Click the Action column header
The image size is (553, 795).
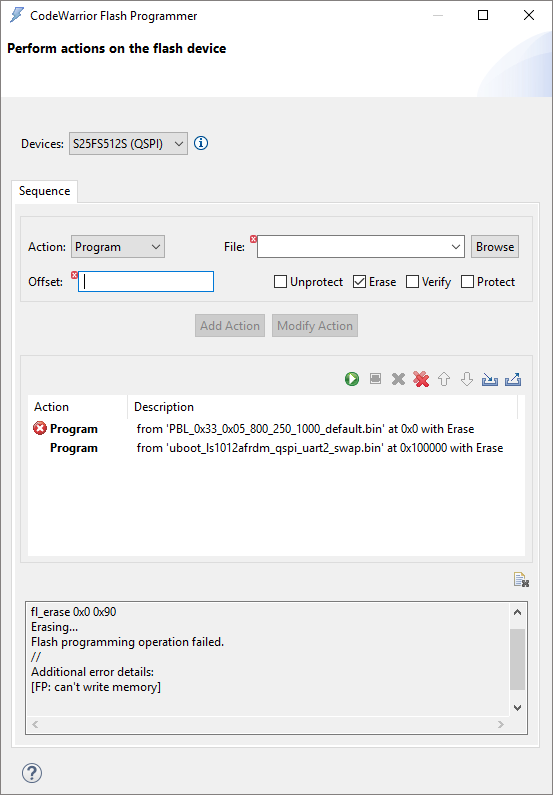click(x=78, y=407)
